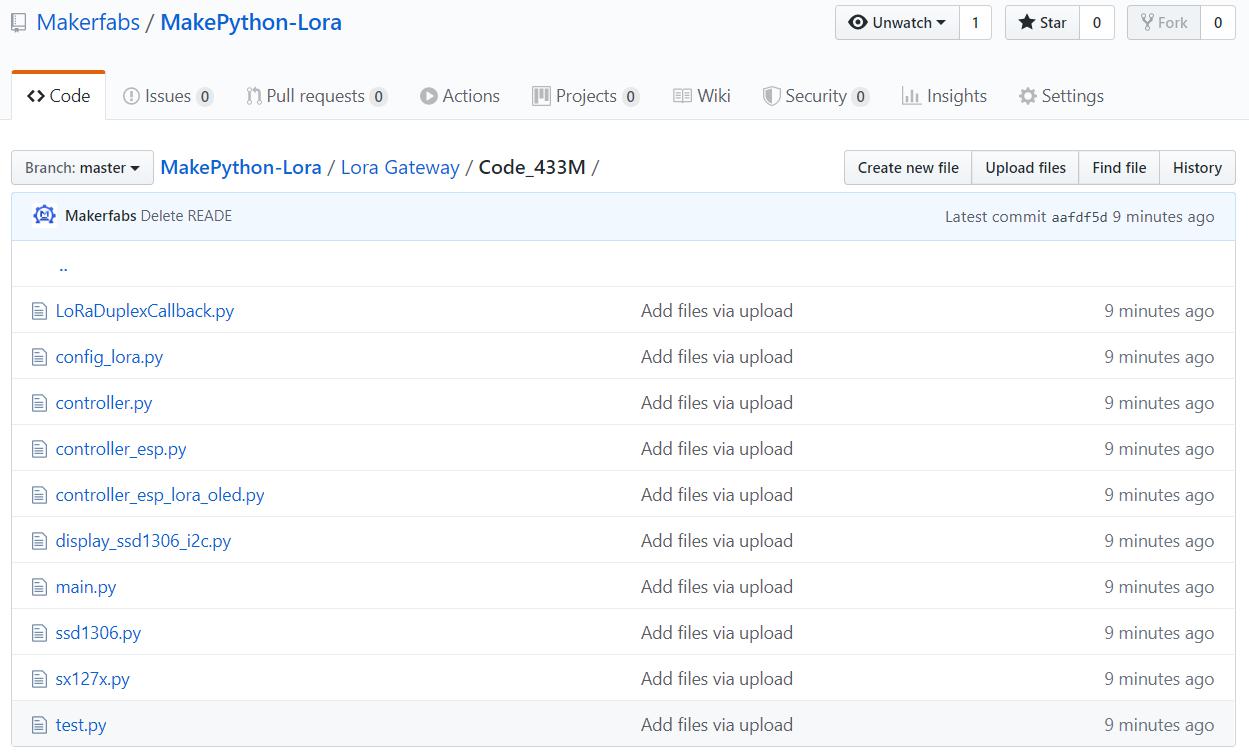Open controller_esp_lora_oled.py file
1249x752 pixels.
[x=160, y=495]
